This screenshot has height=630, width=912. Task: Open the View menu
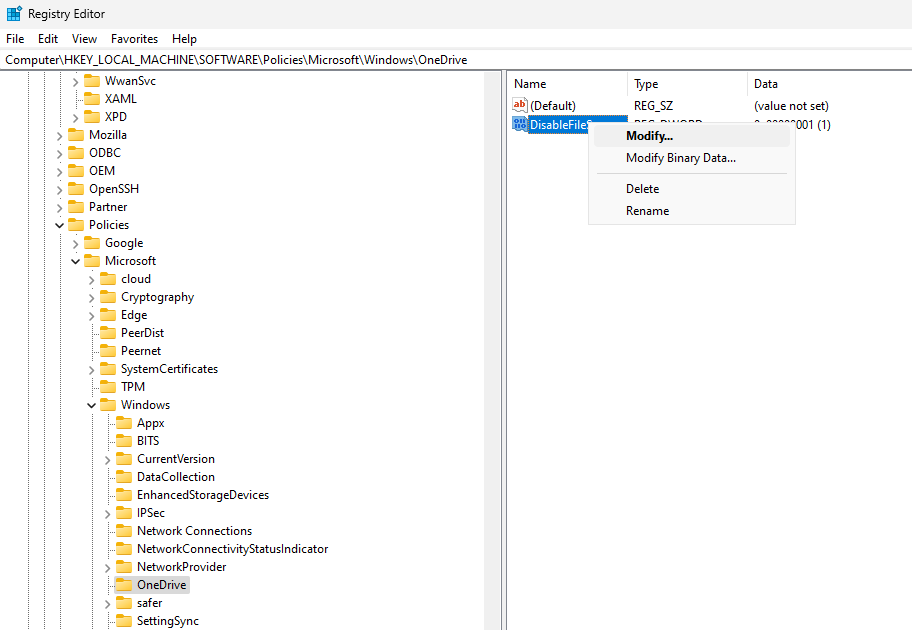click(84, 39)
